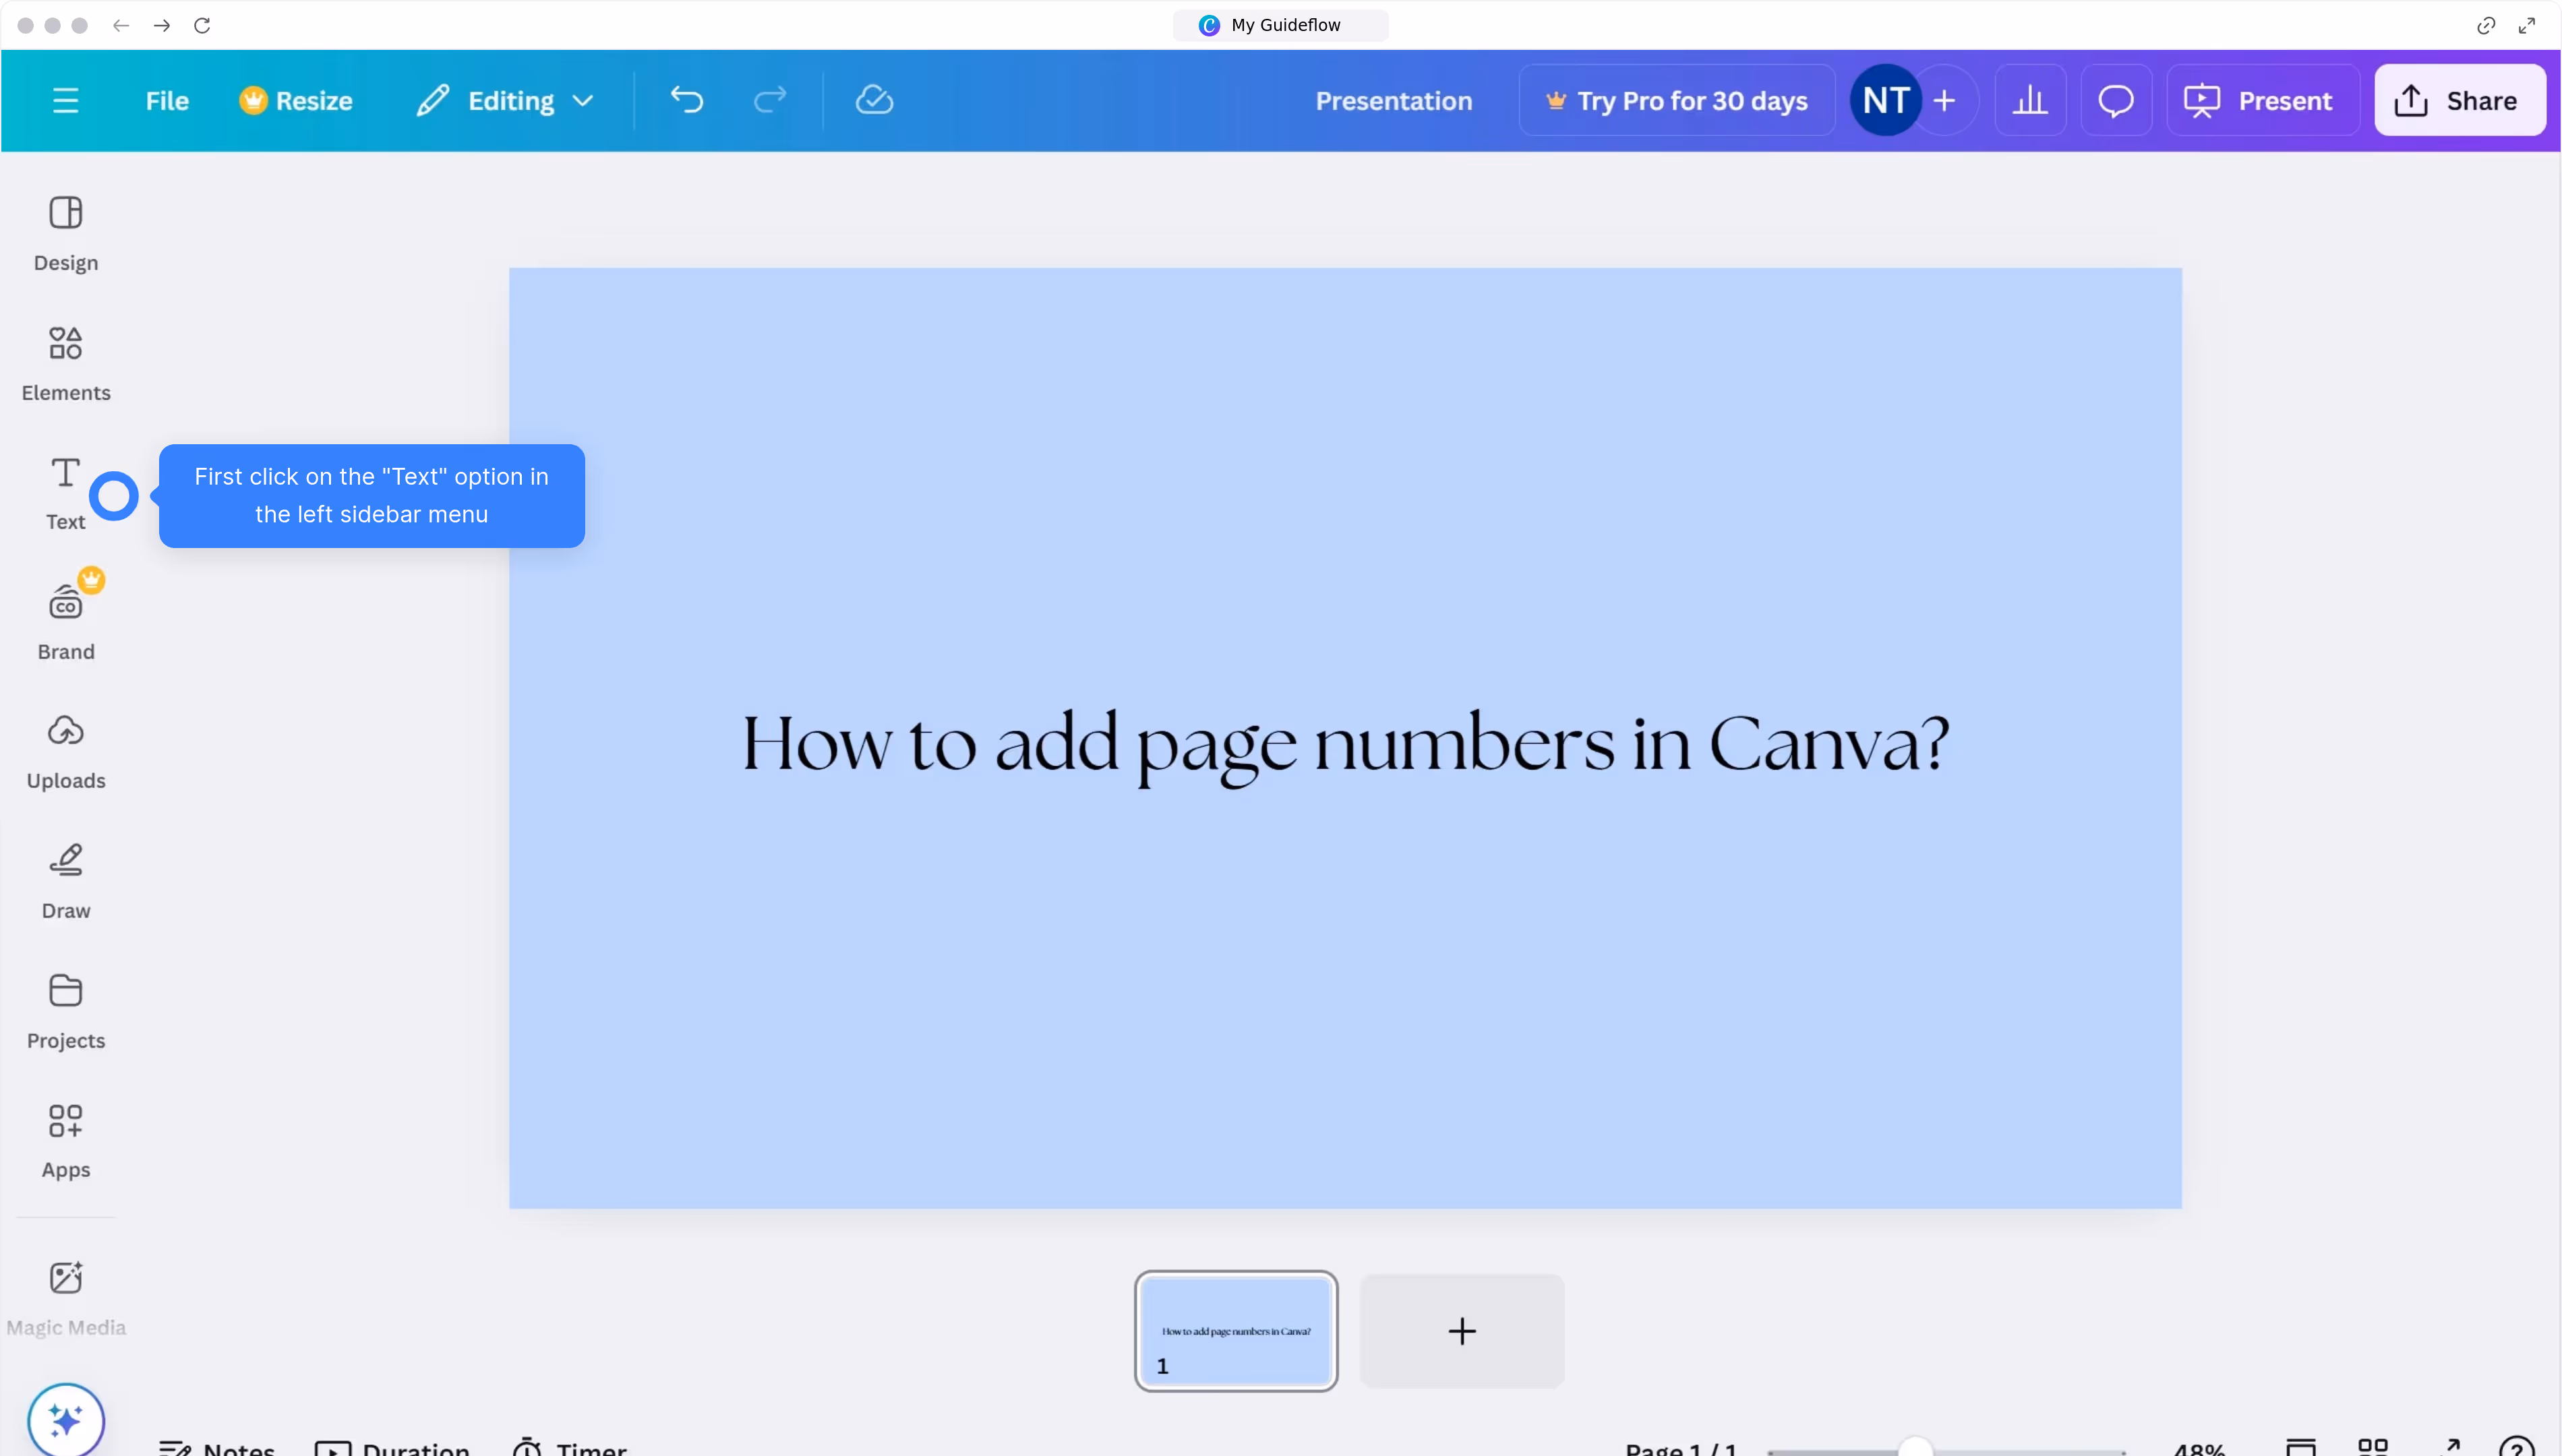The width and height of the screenshot is (2562, 1456).
Task: Open the File menu
Action: pyautogui.click(x=167, y=100)
